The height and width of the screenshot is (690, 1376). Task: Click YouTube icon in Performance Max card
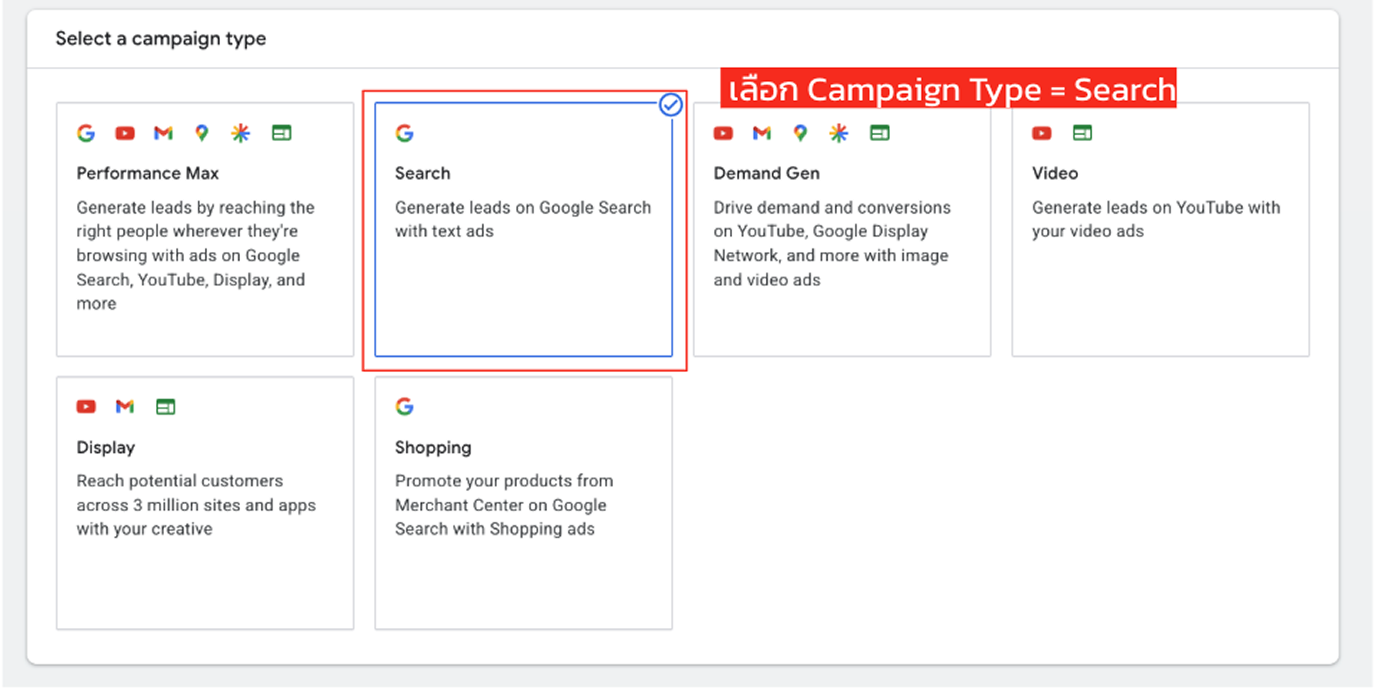point(125,133)
